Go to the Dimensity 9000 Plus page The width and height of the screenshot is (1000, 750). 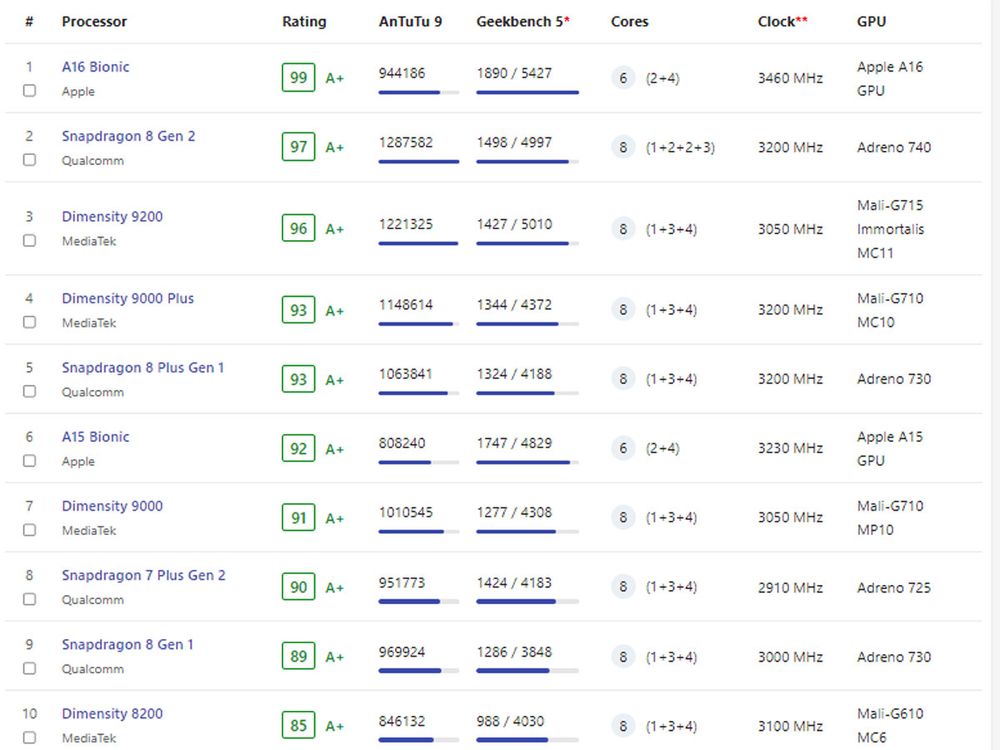tap(128, 299)
